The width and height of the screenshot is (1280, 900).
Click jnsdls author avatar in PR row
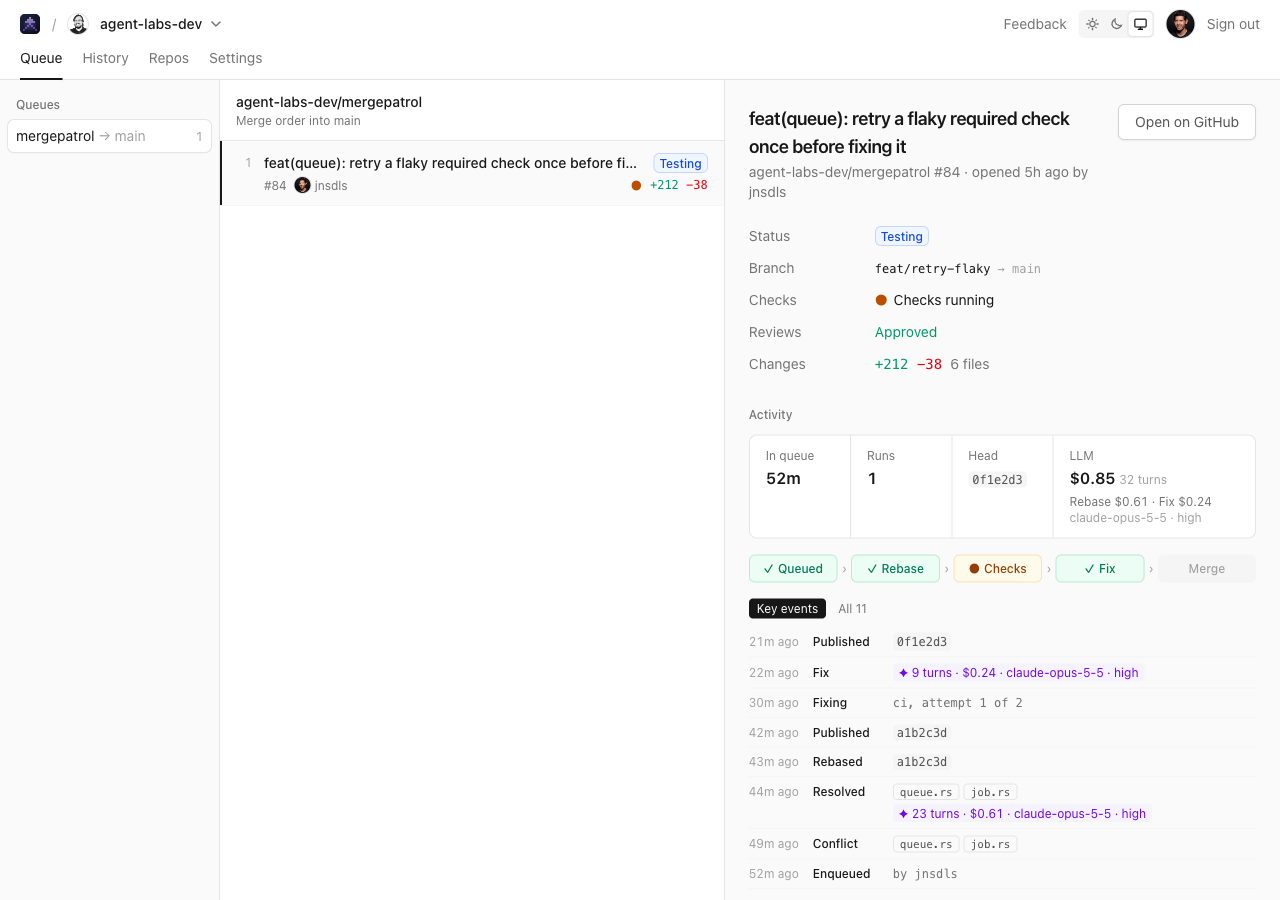coord(302,185)
